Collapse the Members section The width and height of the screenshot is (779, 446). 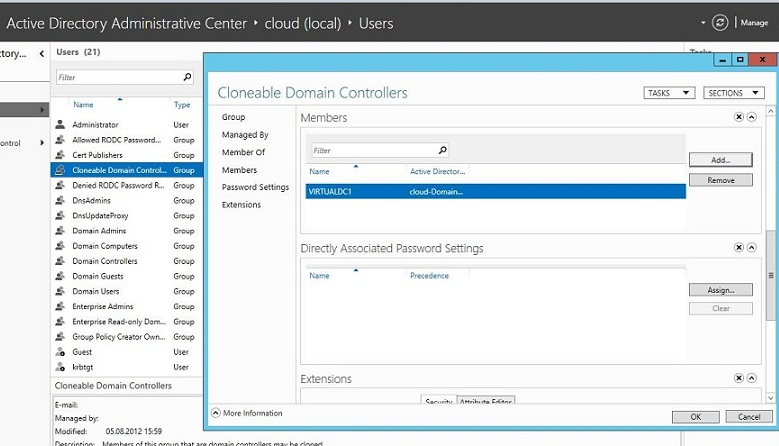pos(752,117)
